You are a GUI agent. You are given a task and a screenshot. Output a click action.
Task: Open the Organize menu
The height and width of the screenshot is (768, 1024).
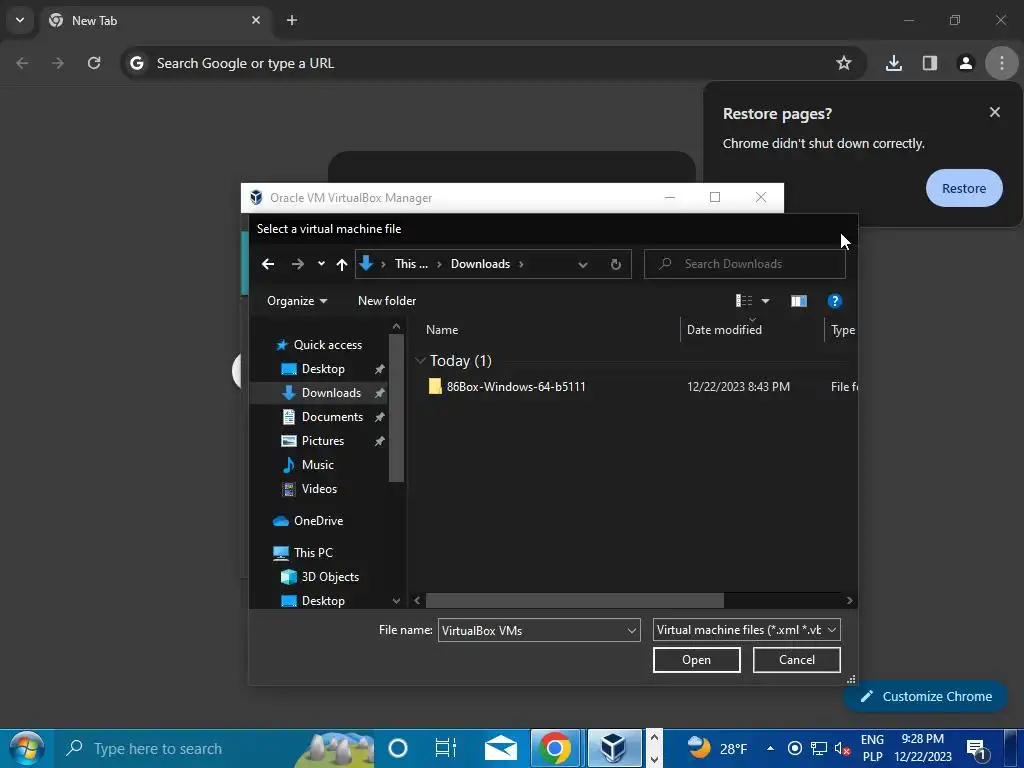[297, 300]
